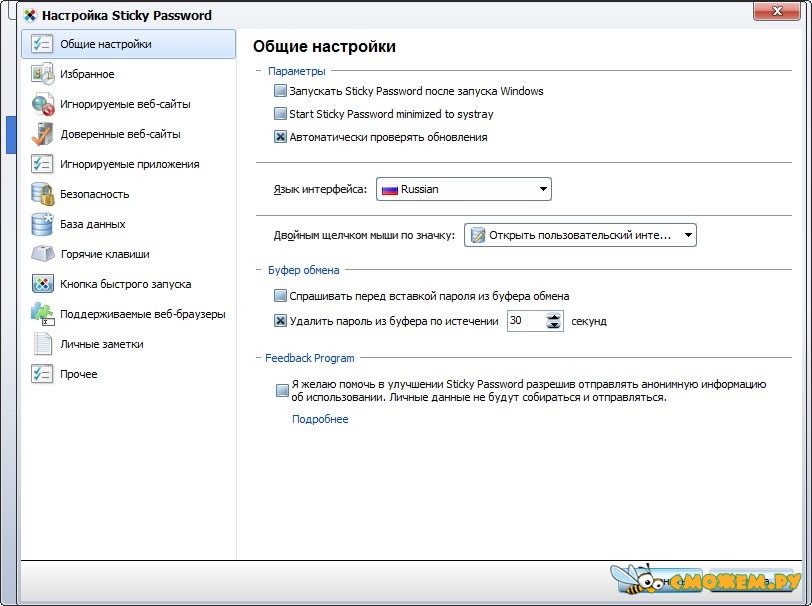Open Доверенные веб-сайты settings
This screenshot has width=812, height=606.
(x=128, y=134)
